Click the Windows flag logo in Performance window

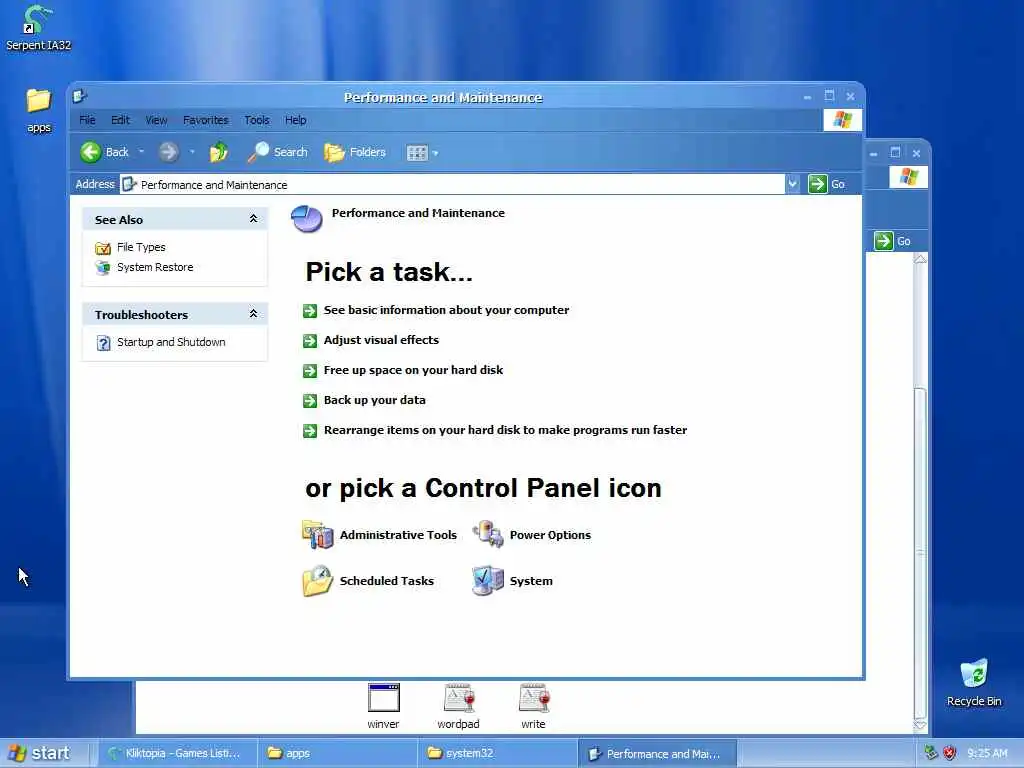pyautogui.click(x=842, y=120)
